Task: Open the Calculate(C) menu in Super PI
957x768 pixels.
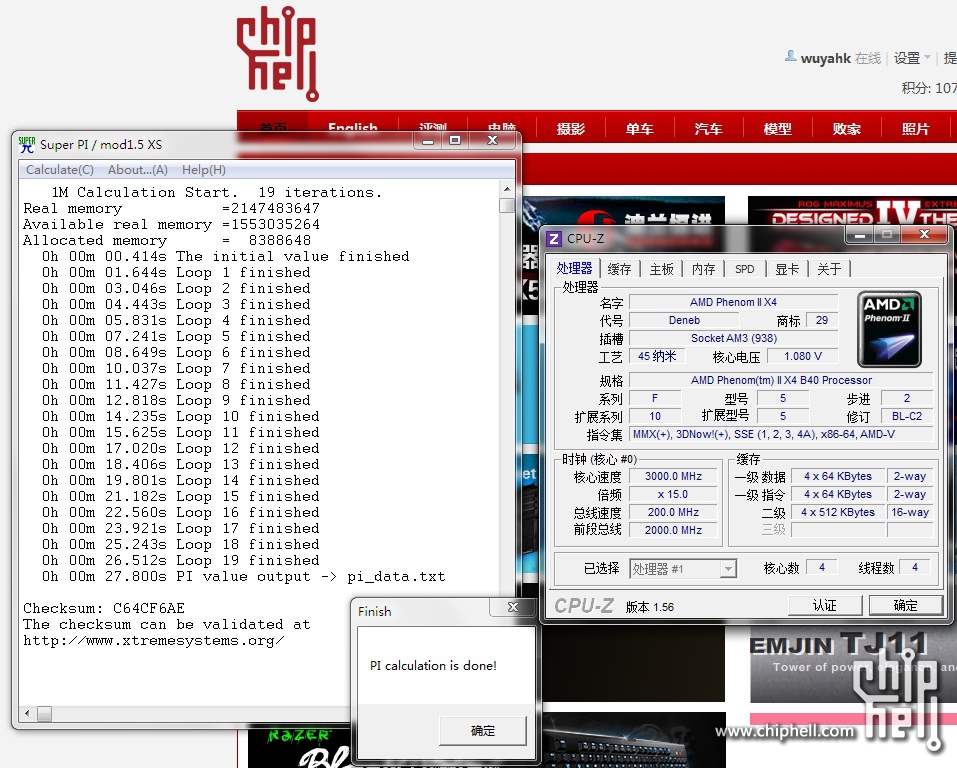Action: pos(60,170)
